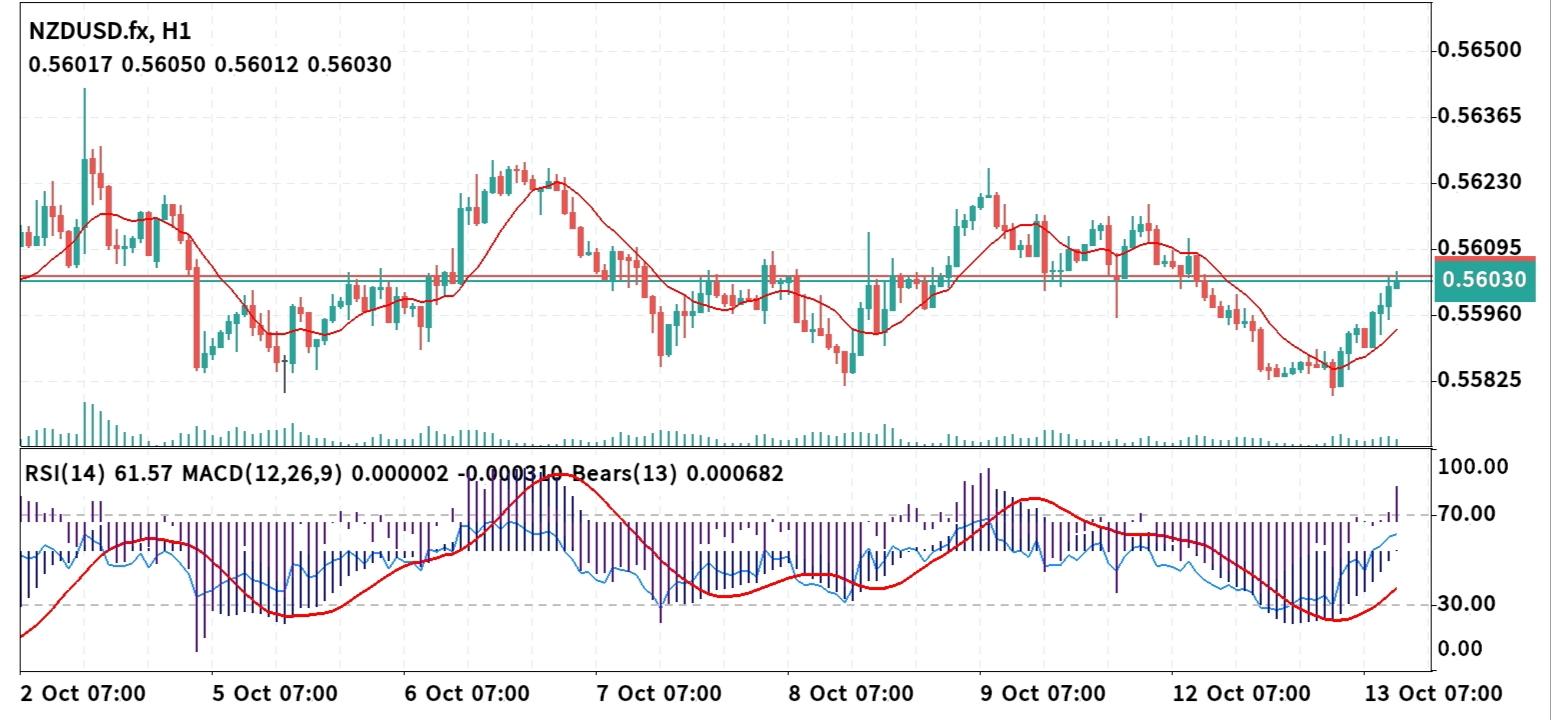Screen dimensions: 1551x720
Task: Select the 5 Oct 07:00 time label
Action: click(276, 693)
